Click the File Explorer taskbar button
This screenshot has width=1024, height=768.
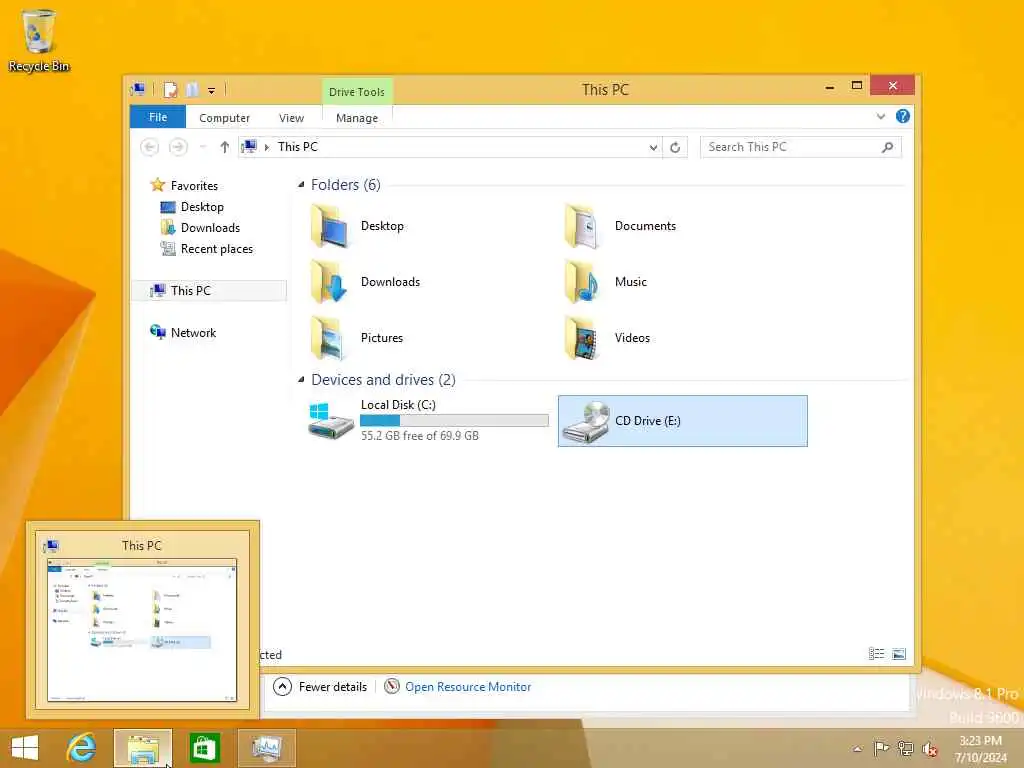point(143,748)
